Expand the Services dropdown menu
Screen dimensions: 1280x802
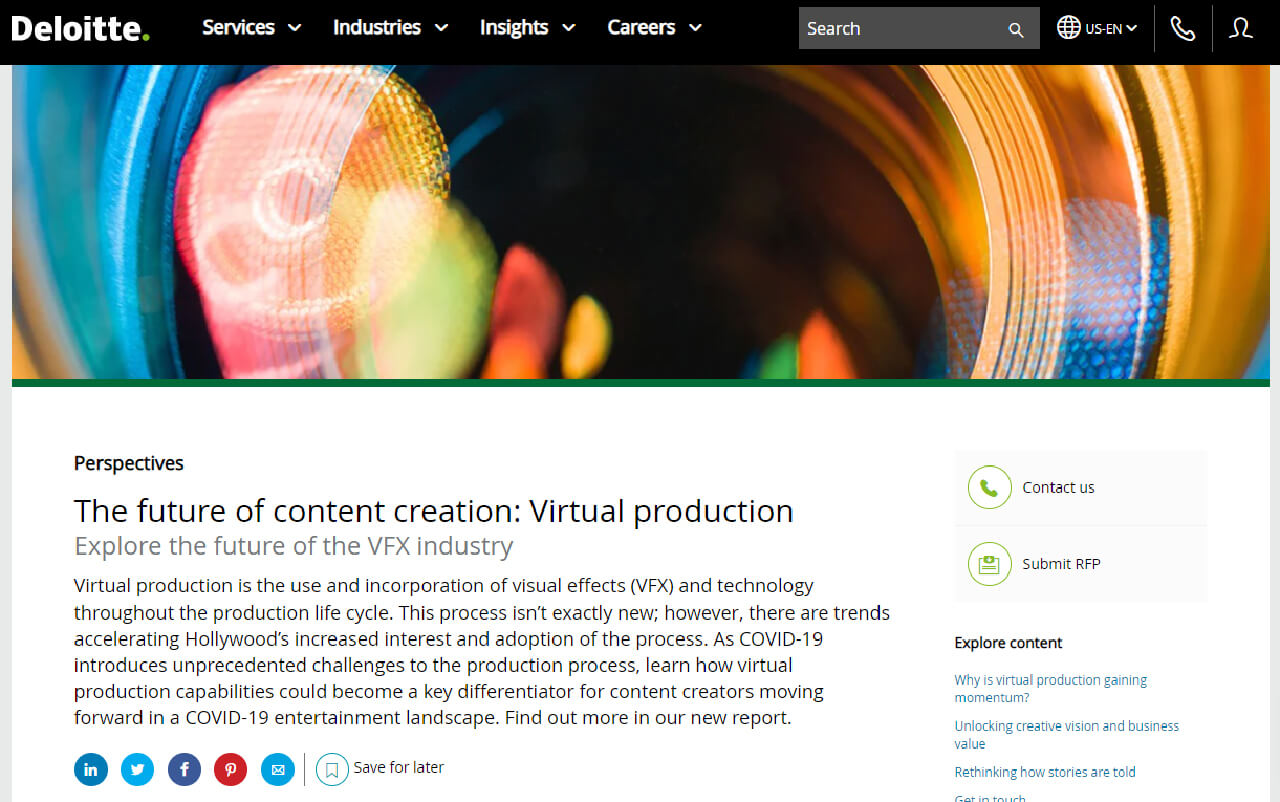pyautogui.click(x=251, y=28)
